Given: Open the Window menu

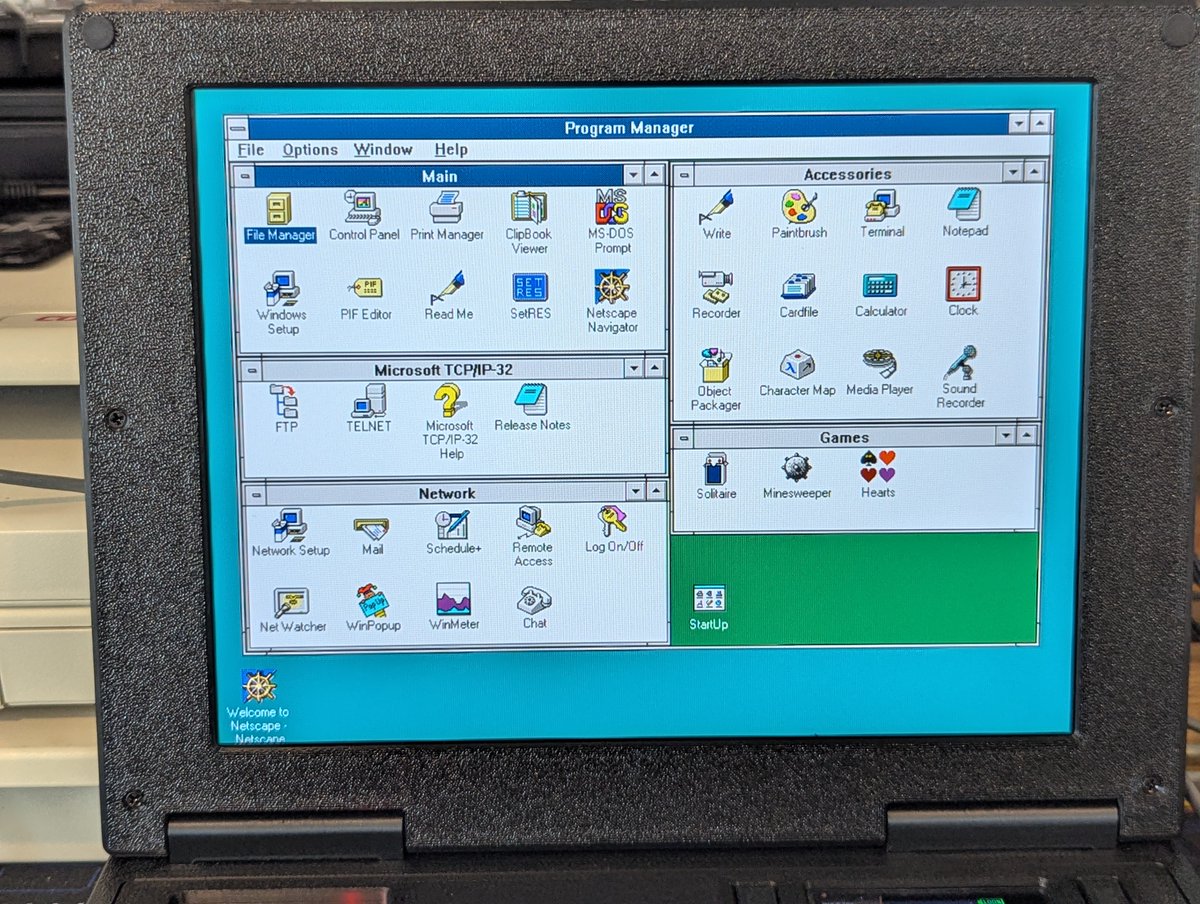Looking at the screenshot, I should (x=383, y=150).
